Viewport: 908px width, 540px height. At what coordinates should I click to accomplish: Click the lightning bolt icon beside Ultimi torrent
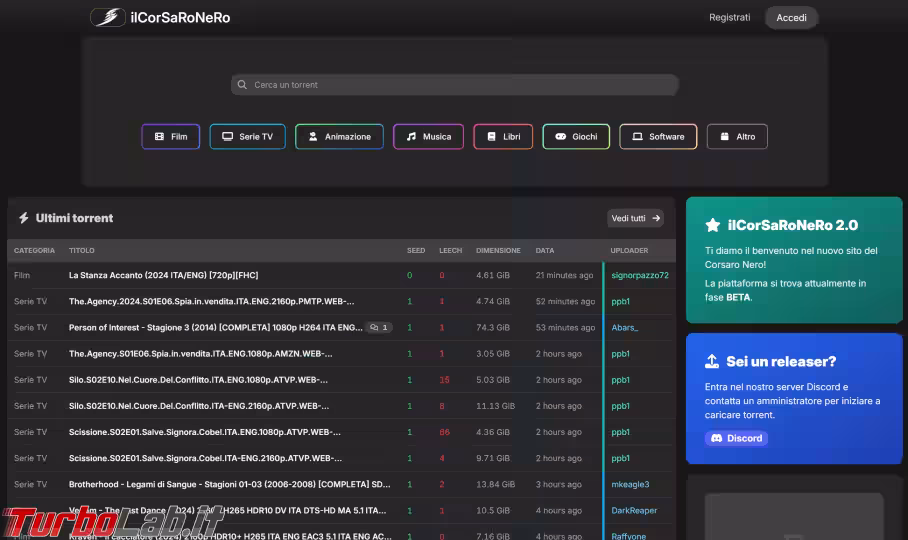[x=24, y=218]
